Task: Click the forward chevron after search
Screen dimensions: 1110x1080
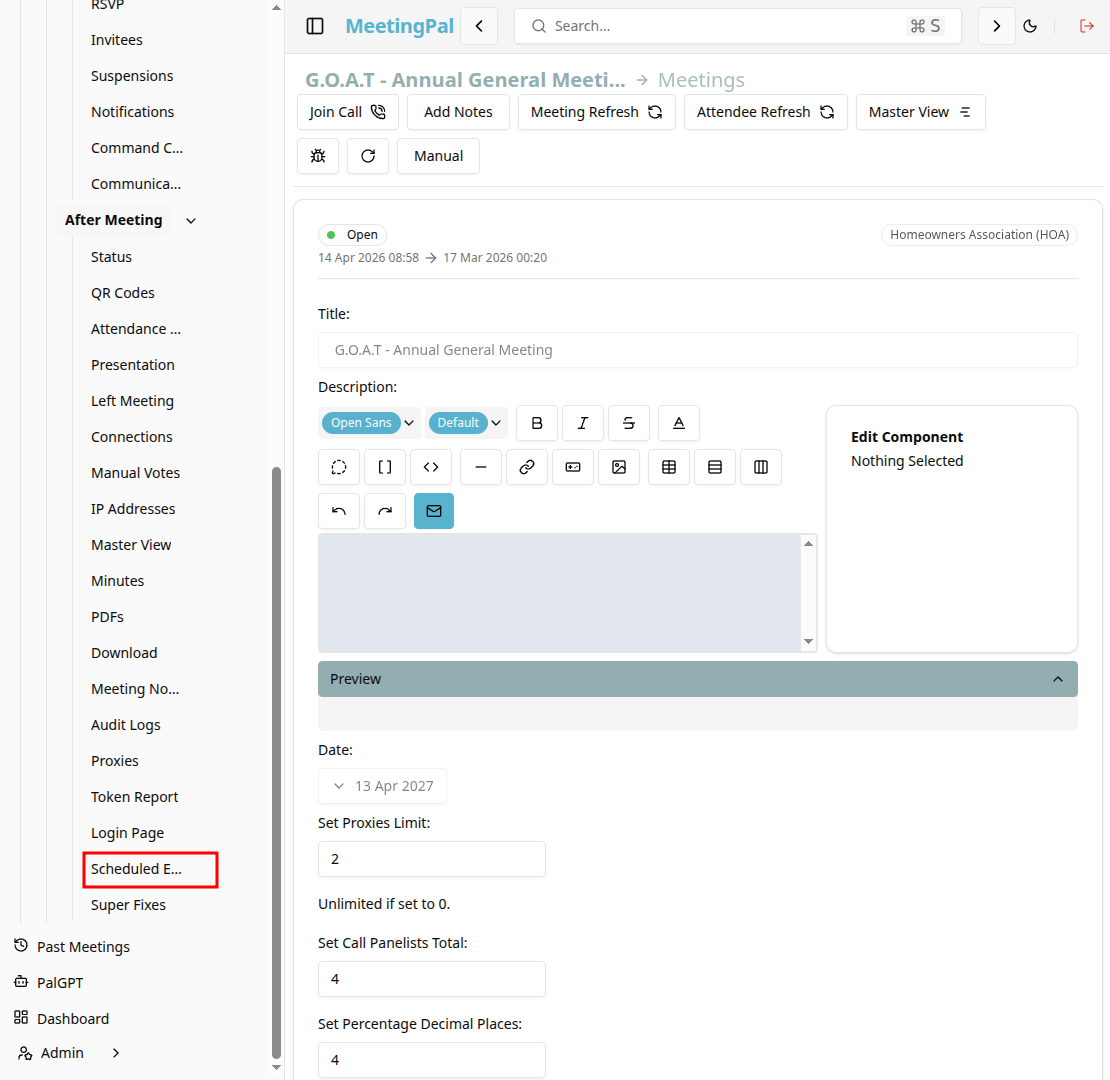Action: click(x=997, y=26)
